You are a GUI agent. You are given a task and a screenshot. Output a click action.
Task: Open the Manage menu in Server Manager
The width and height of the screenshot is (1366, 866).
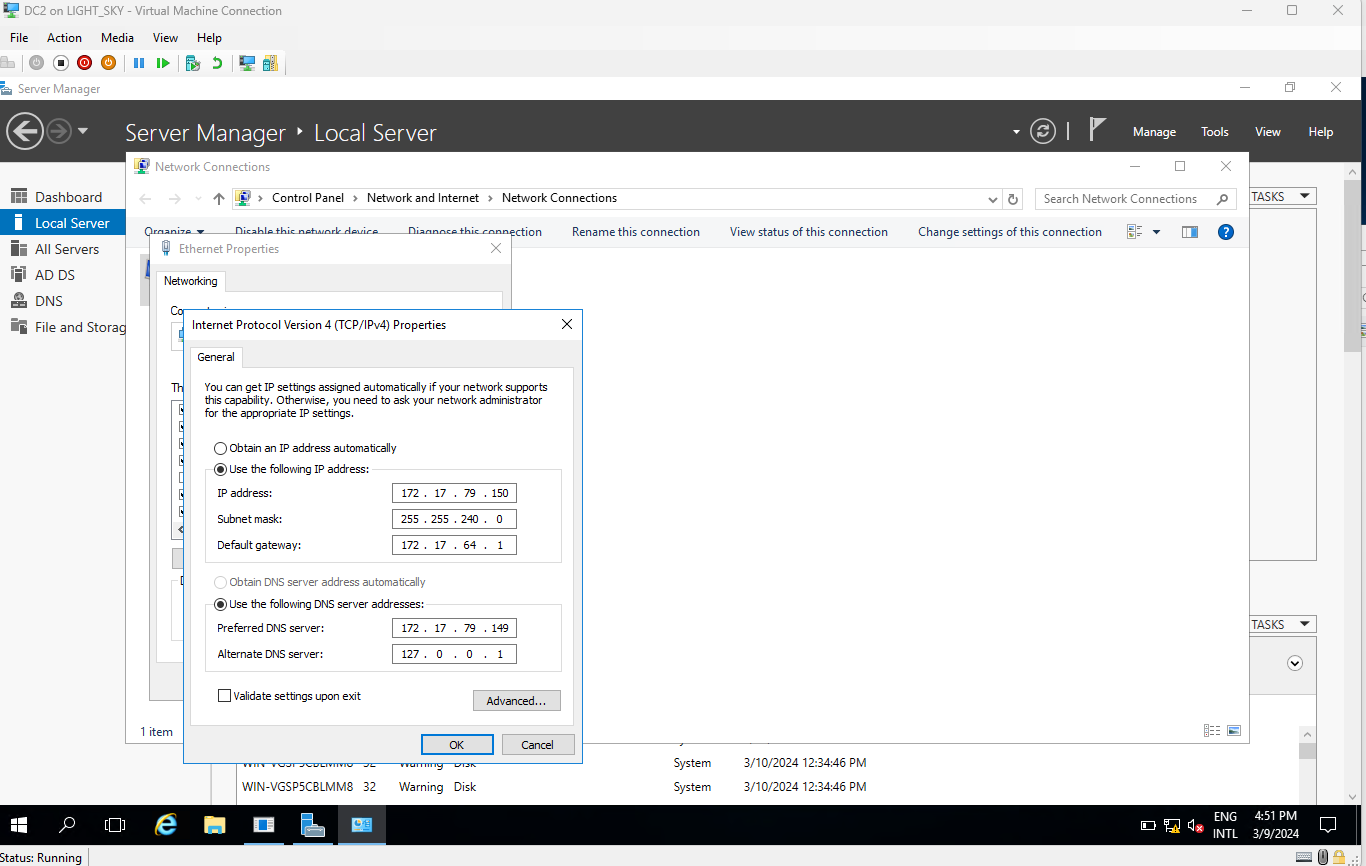click(x=1154, y=132)
